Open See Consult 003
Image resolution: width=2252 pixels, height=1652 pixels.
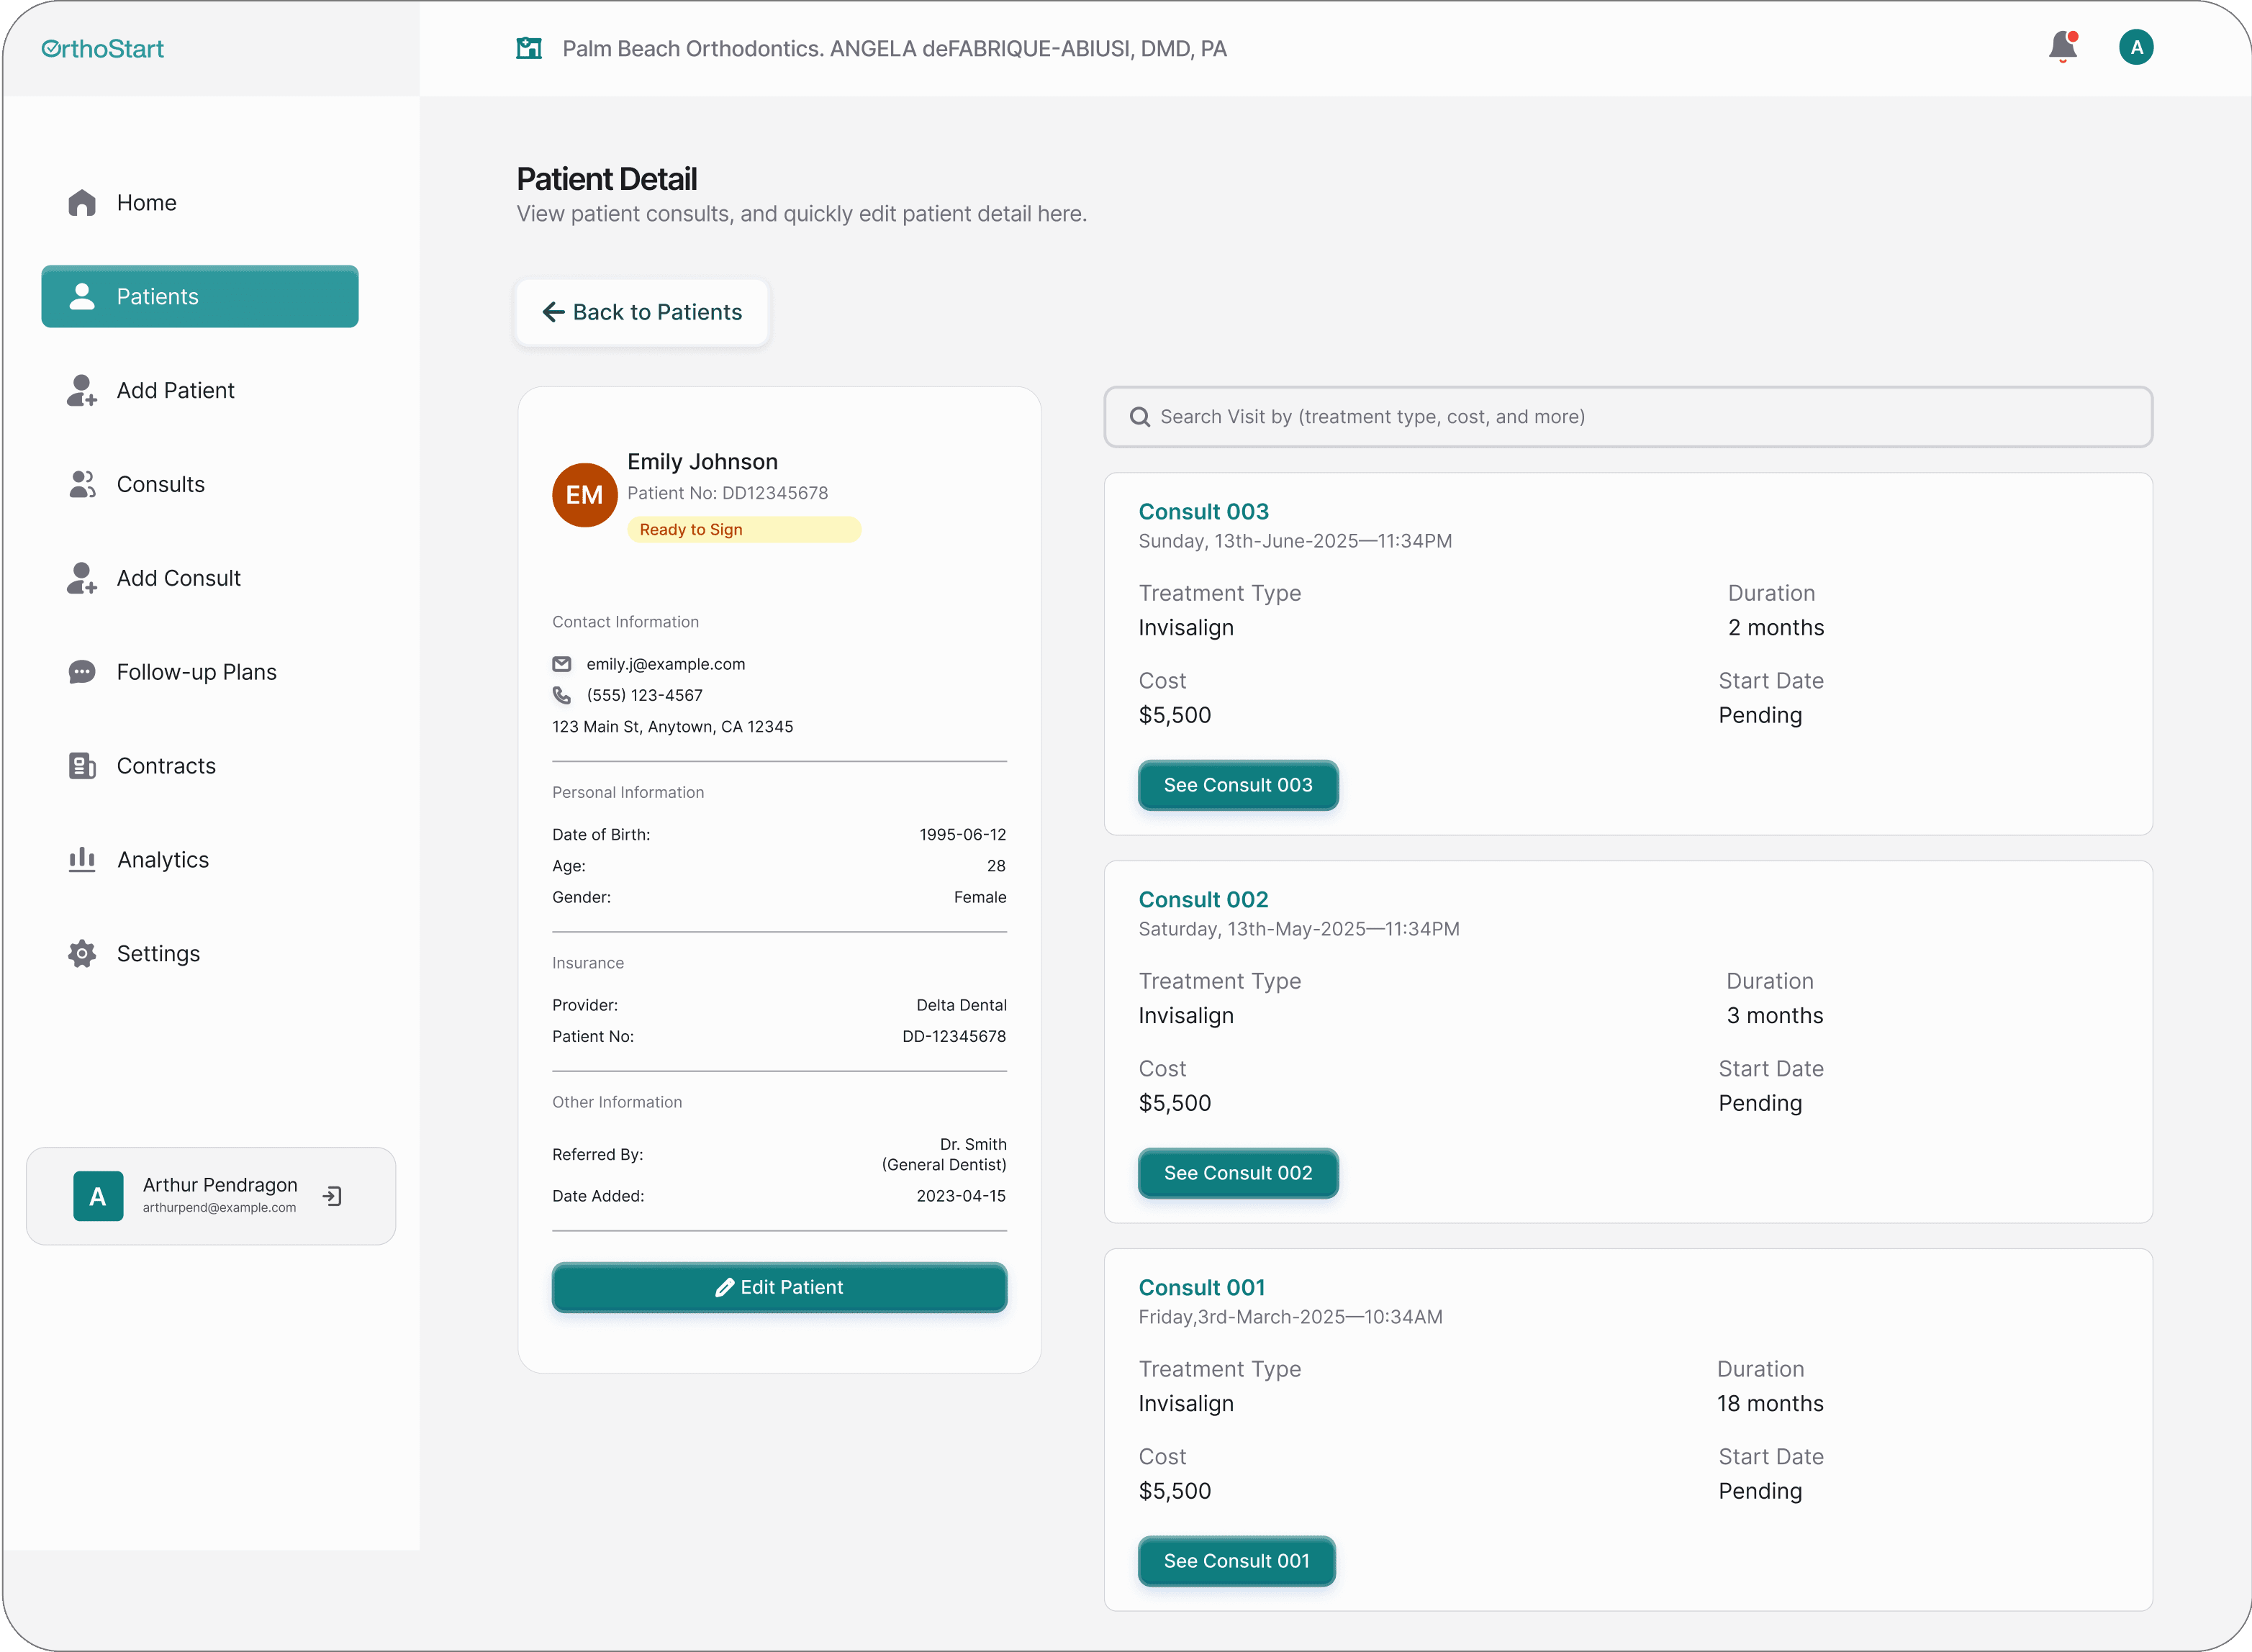tap(1237, 786)
